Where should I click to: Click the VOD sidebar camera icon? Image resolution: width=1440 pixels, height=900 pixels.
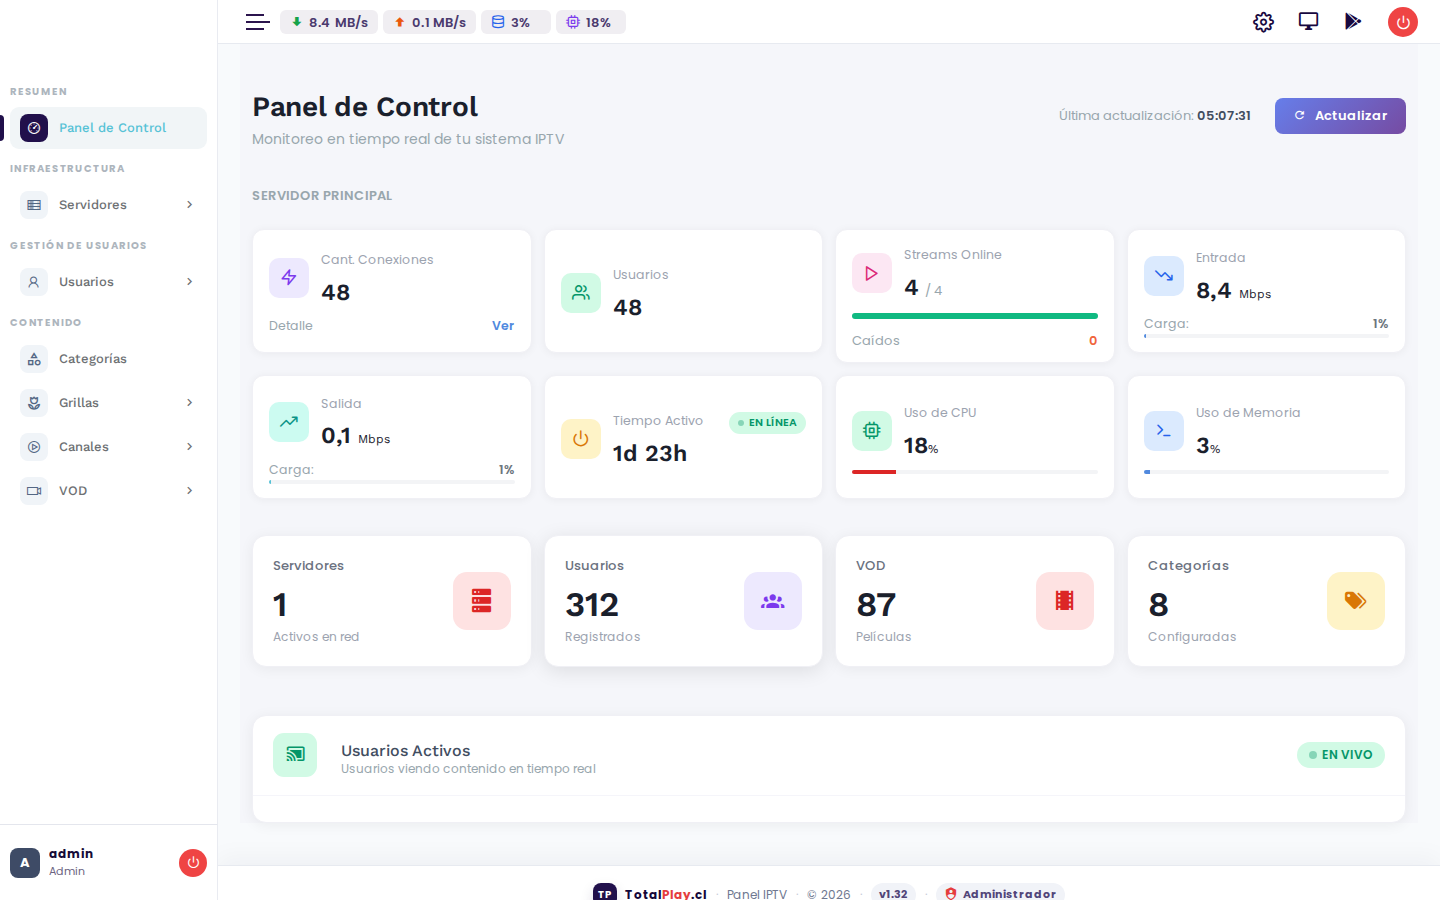(x=34, y=491)
